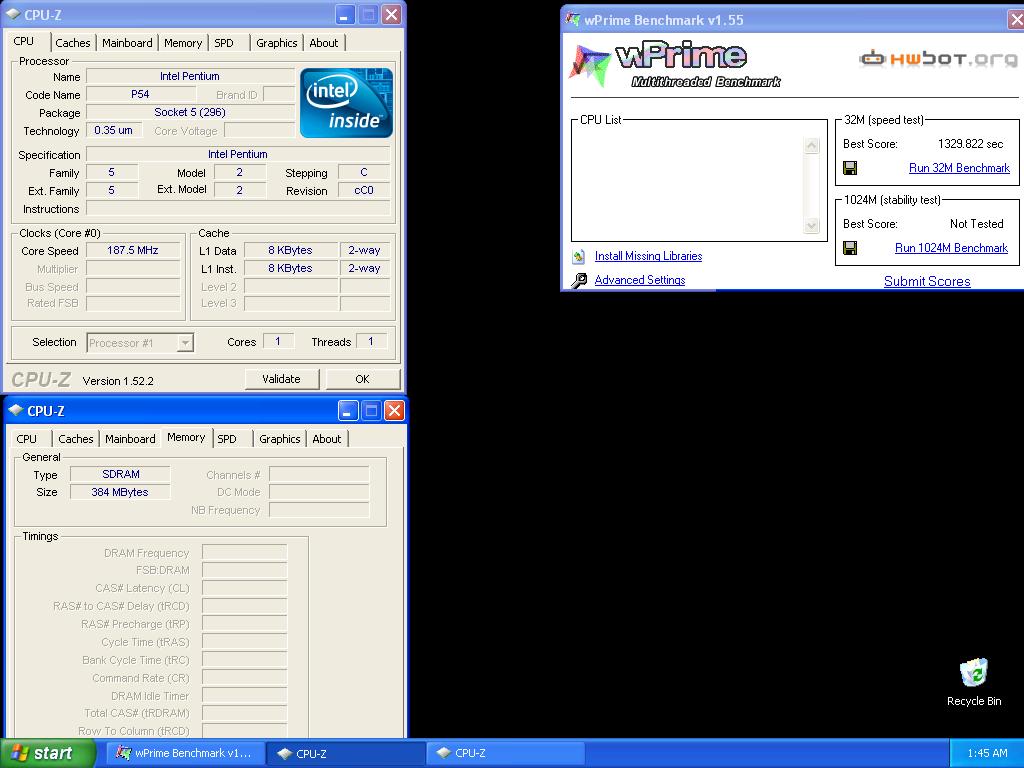Image resolution: width=1024 pixels, height=768 pixels.
Task: Click the bottom CPU-Z title bar icon
Action: point(16,411)
